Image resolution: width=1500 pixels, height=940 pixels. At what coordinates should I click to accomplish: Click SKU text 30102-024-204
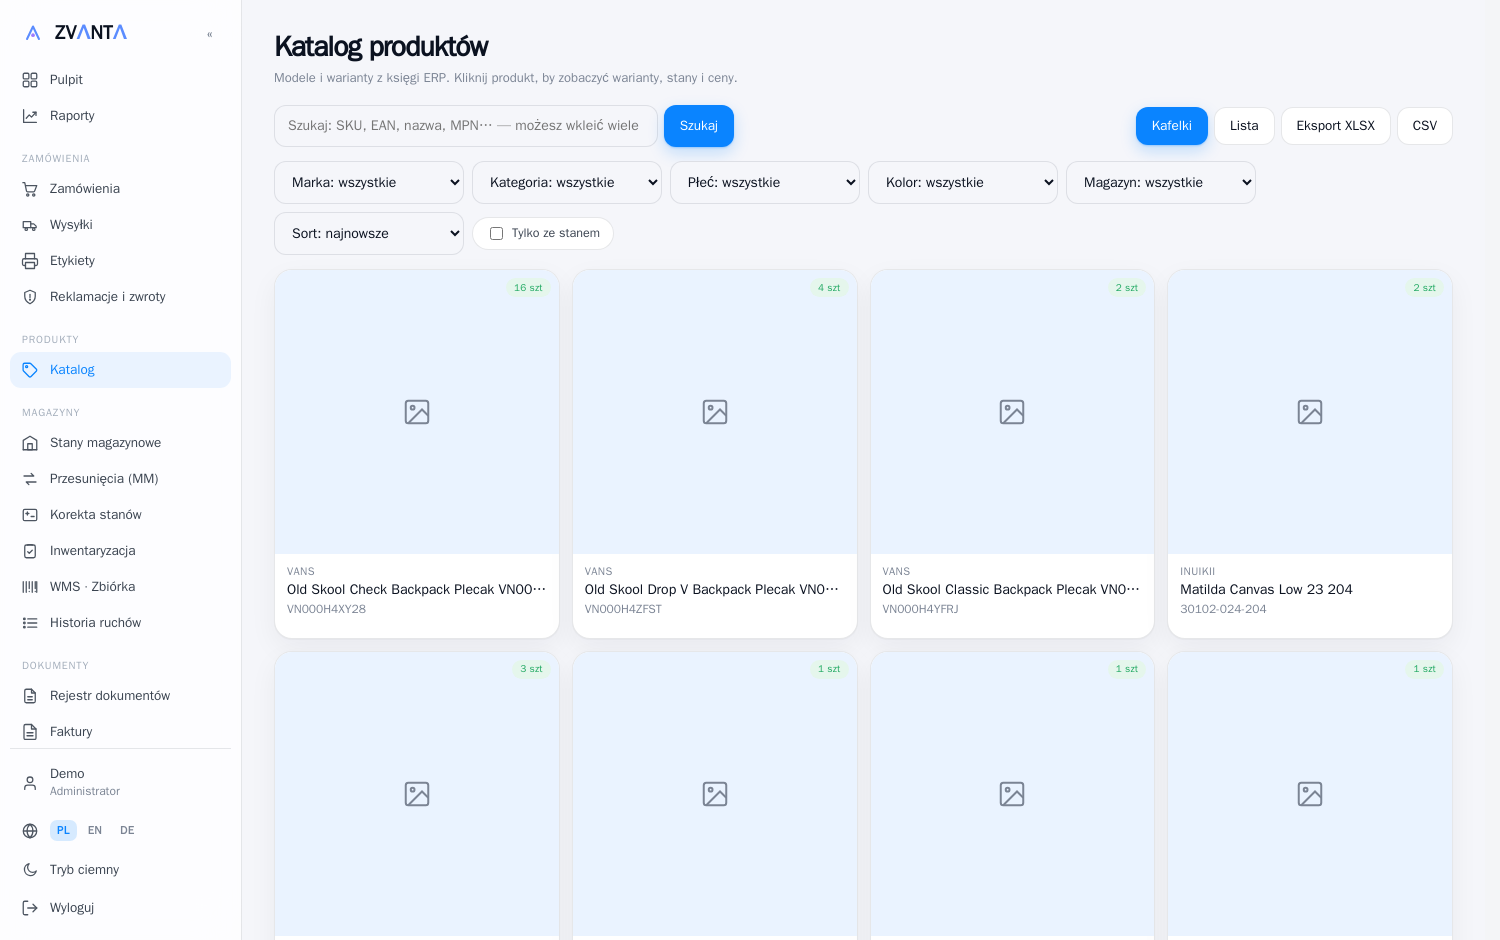[x=1223, y=609]
